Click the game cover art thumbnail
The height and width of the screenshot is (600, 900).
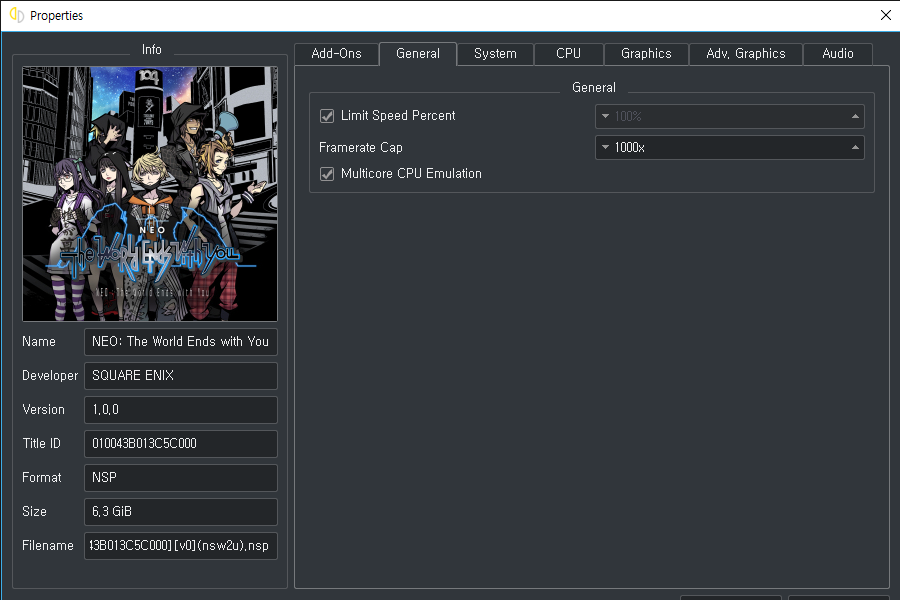click(150, 194)
